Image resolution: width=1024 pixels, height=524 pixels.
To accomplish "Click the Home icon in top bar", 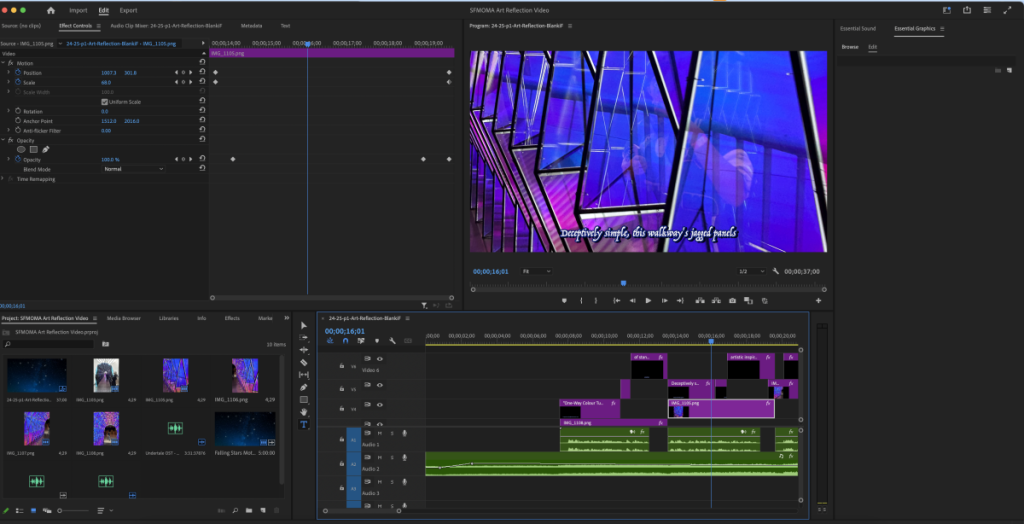I will (x=51, y=10).
